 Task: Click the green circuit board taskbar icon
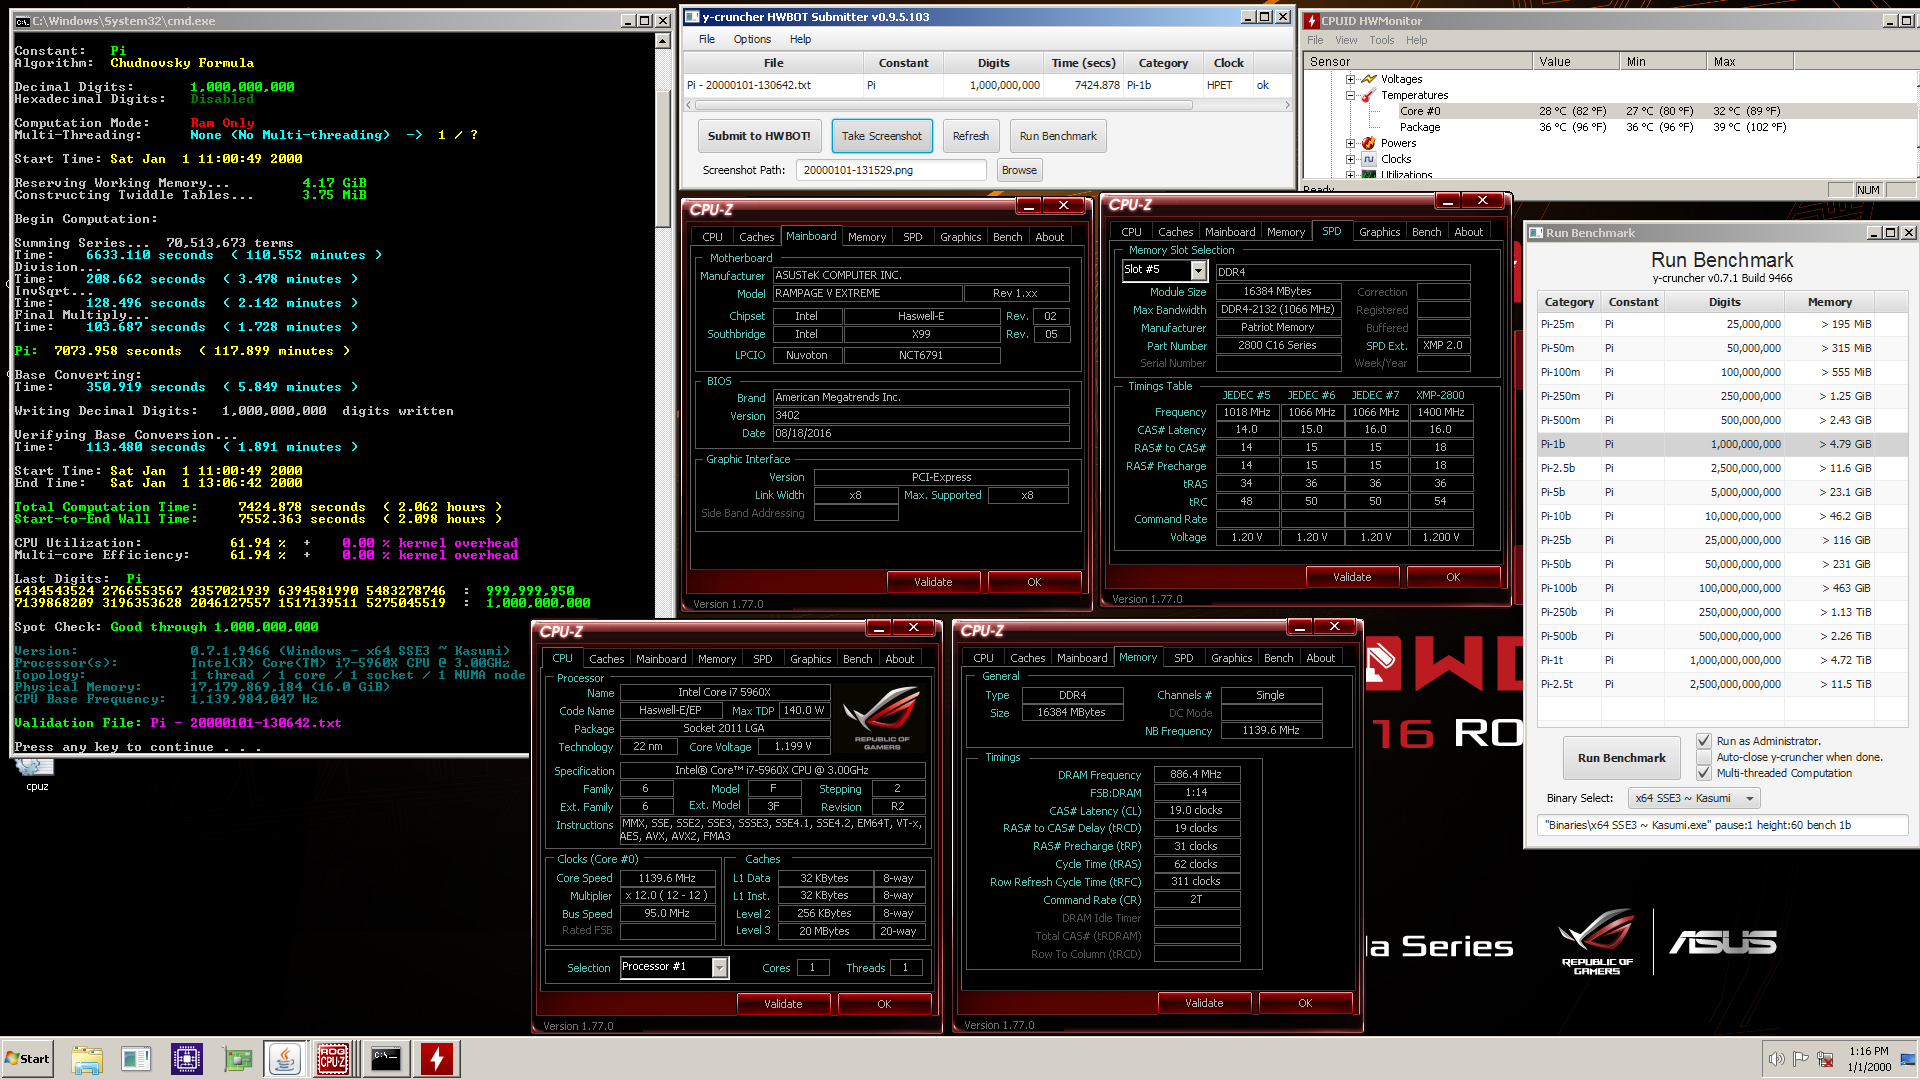(x=237, y=1059)
